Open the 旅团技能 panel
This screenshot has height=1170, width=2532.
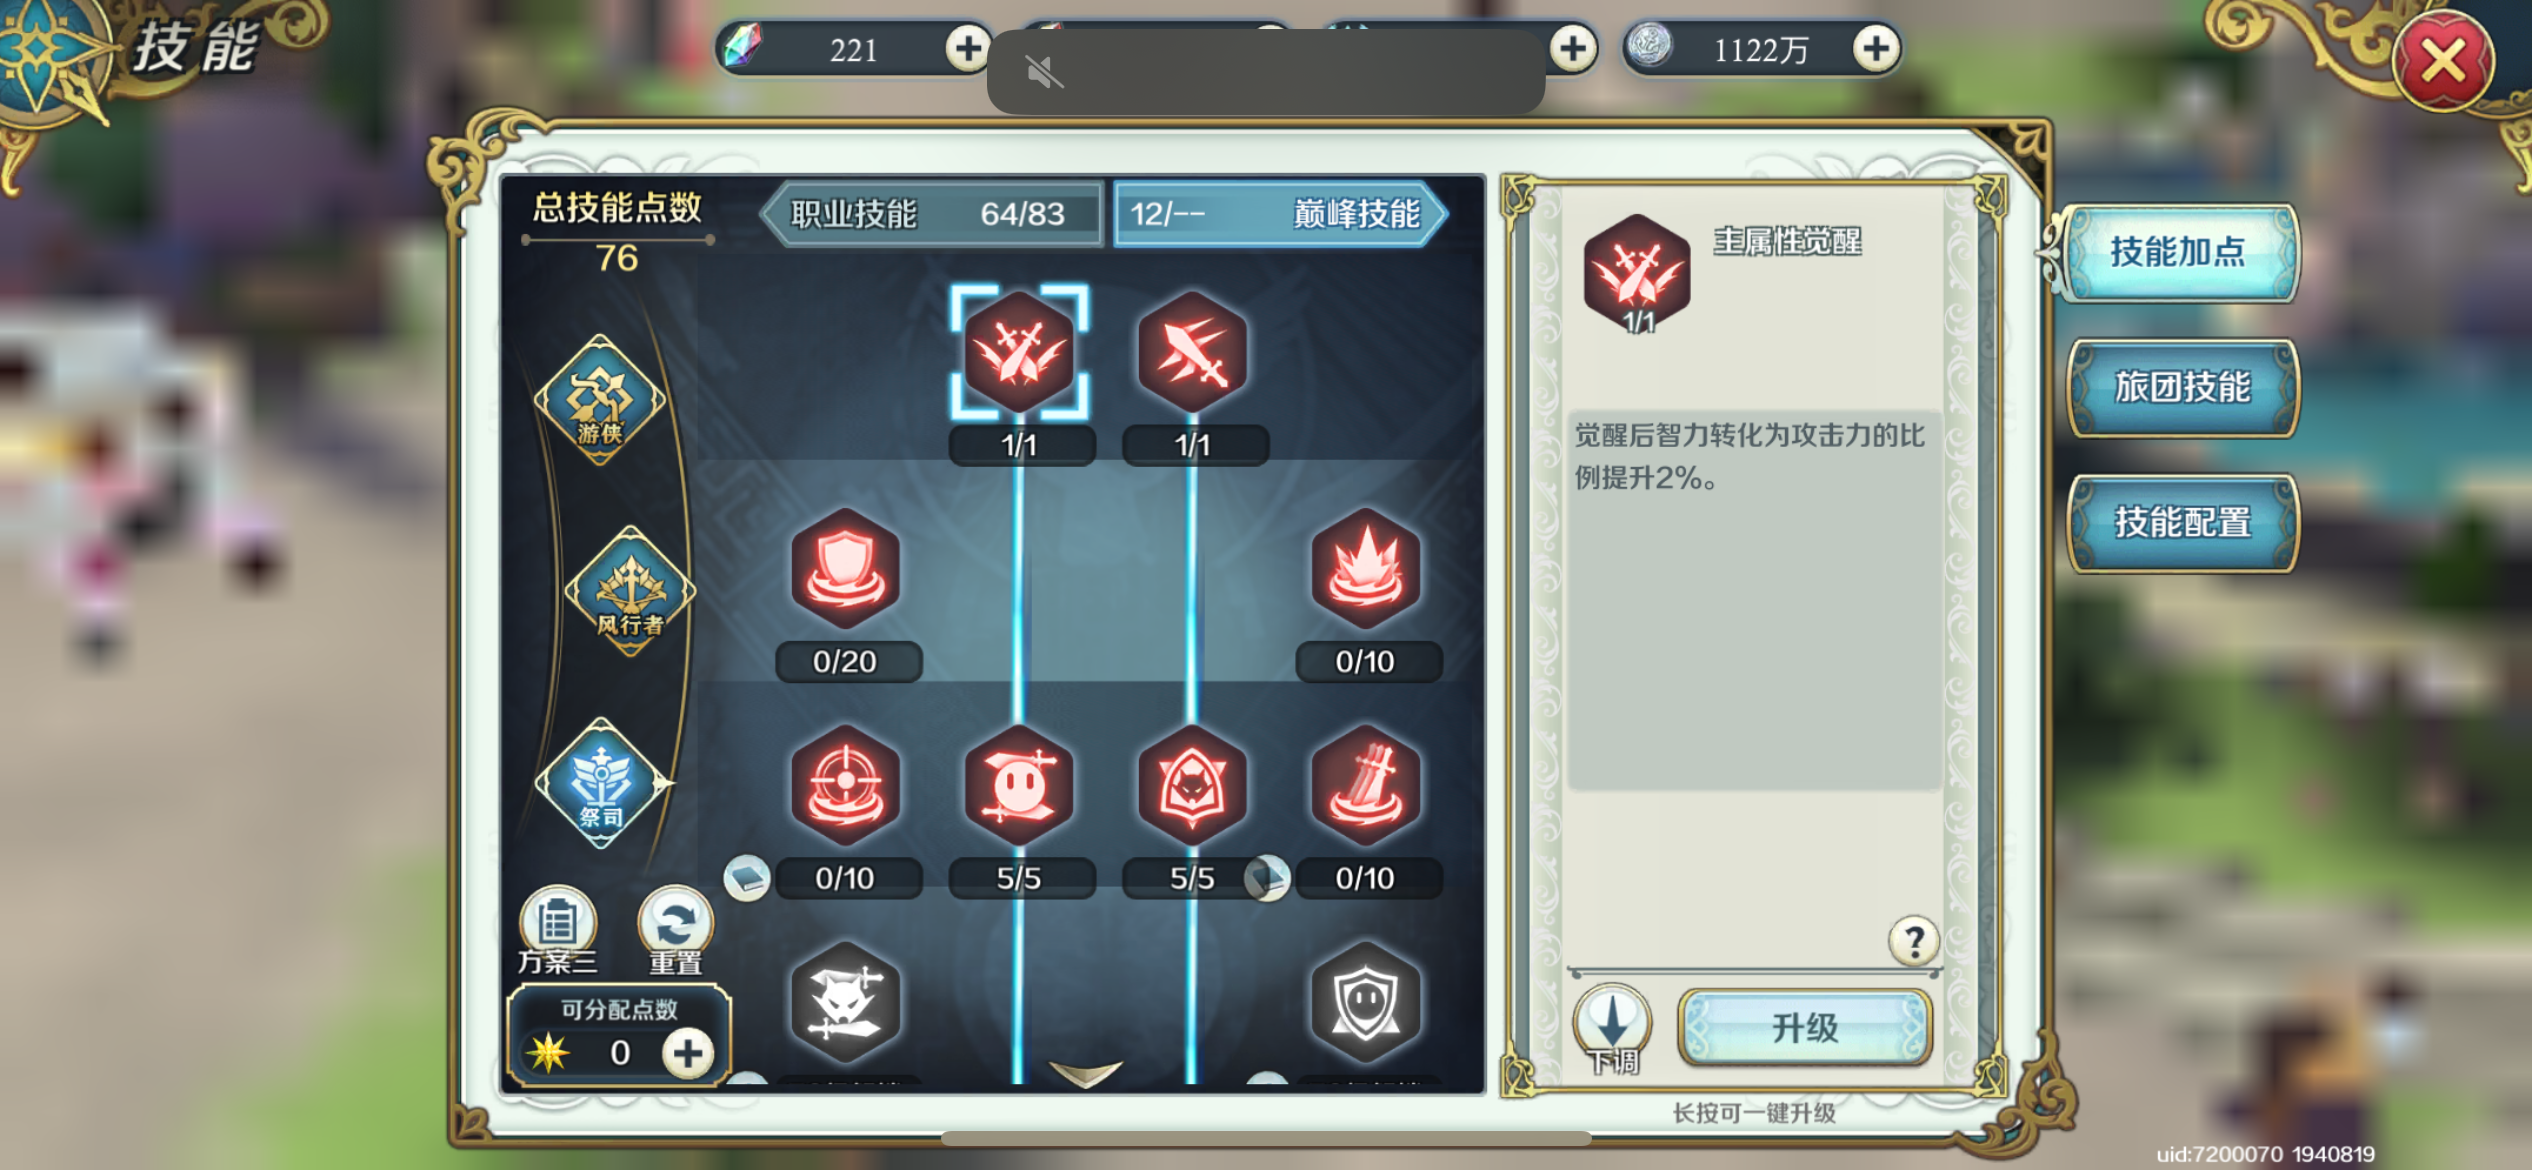click(2182, 387)
